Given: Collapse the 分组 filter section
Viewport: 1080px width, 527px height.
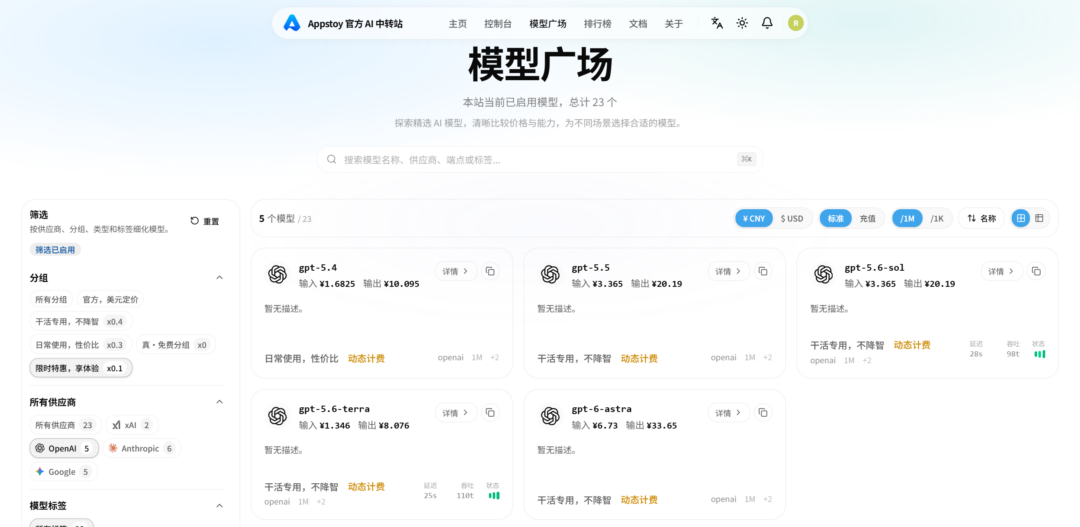Looking at the screenshot, I should (x=220, y=278).
